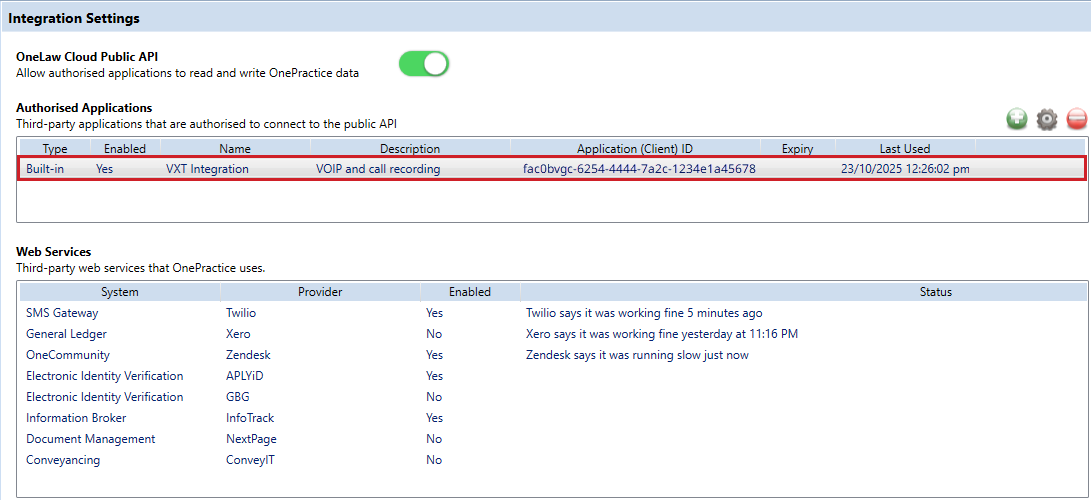Viewport: 1091px width, 500px height.
Task: Select the OneCommunity system row
Action: click(552, 355)
